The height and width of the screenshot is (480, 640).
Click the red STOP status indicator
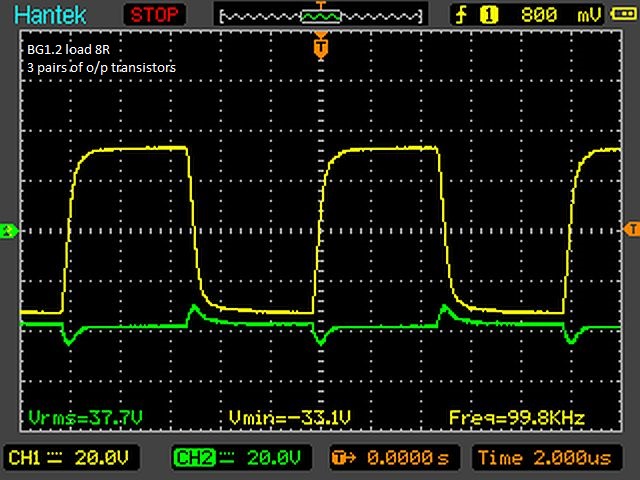pos(155,14)
